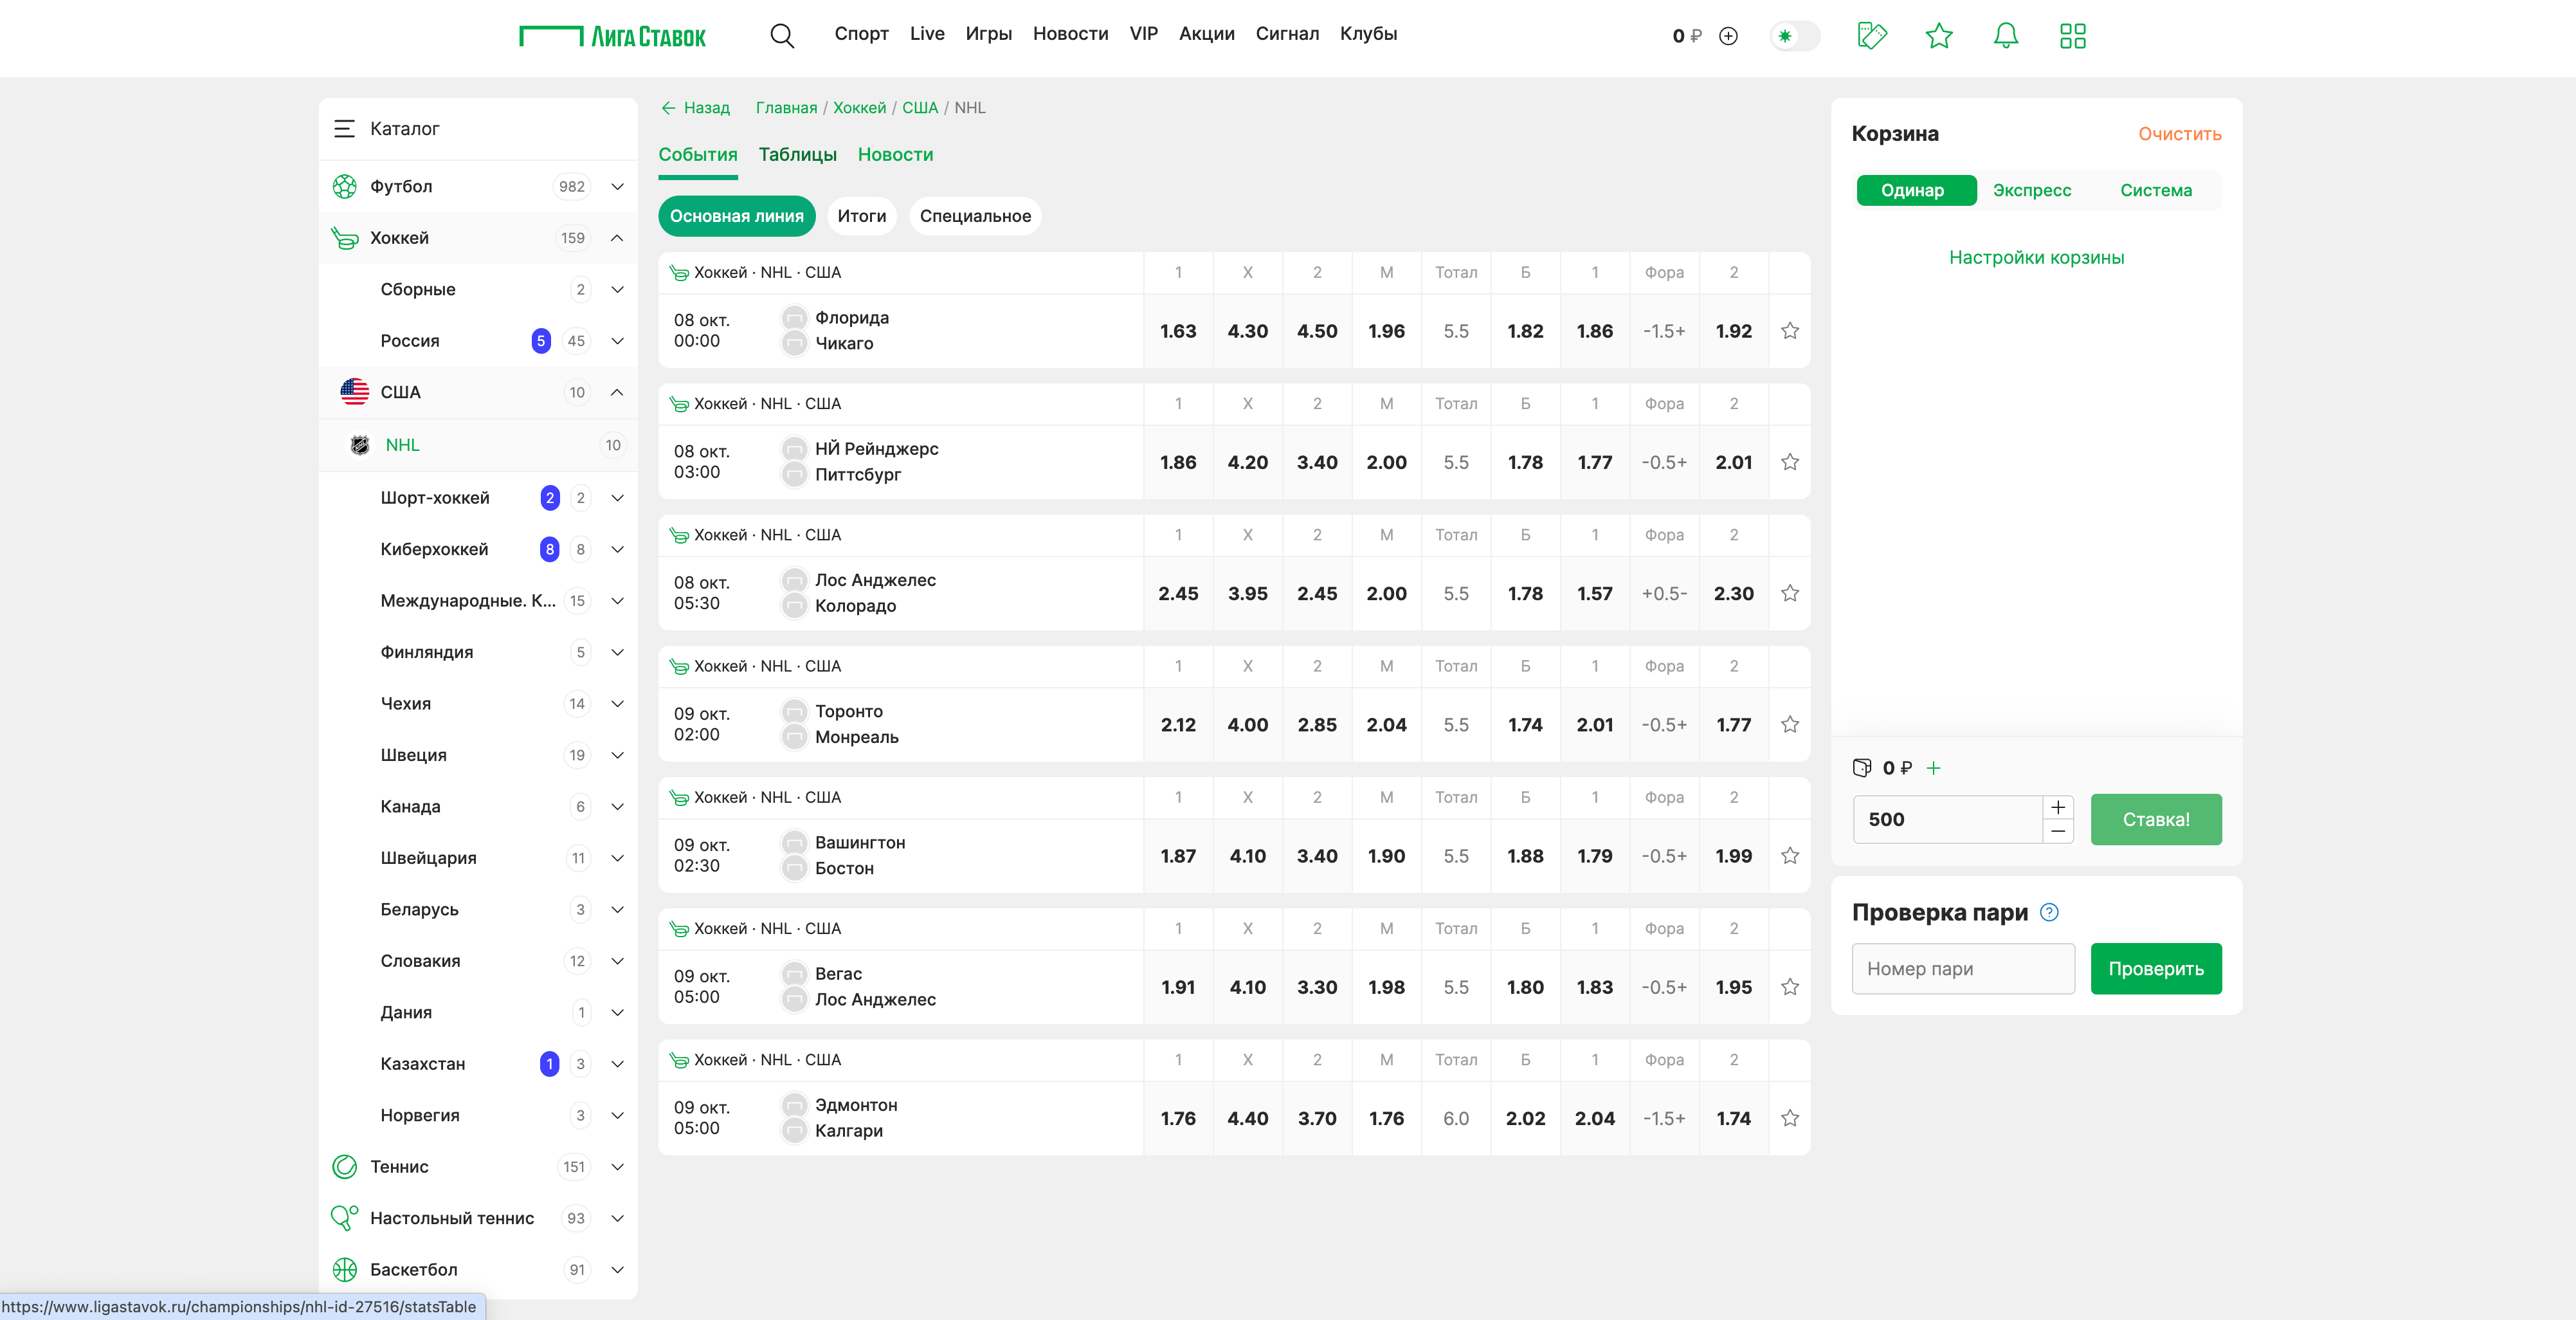Viewport: 2576px width, 1320px height.
Task: Click the promo ticket icon in header
Action: click(1871, 36)
